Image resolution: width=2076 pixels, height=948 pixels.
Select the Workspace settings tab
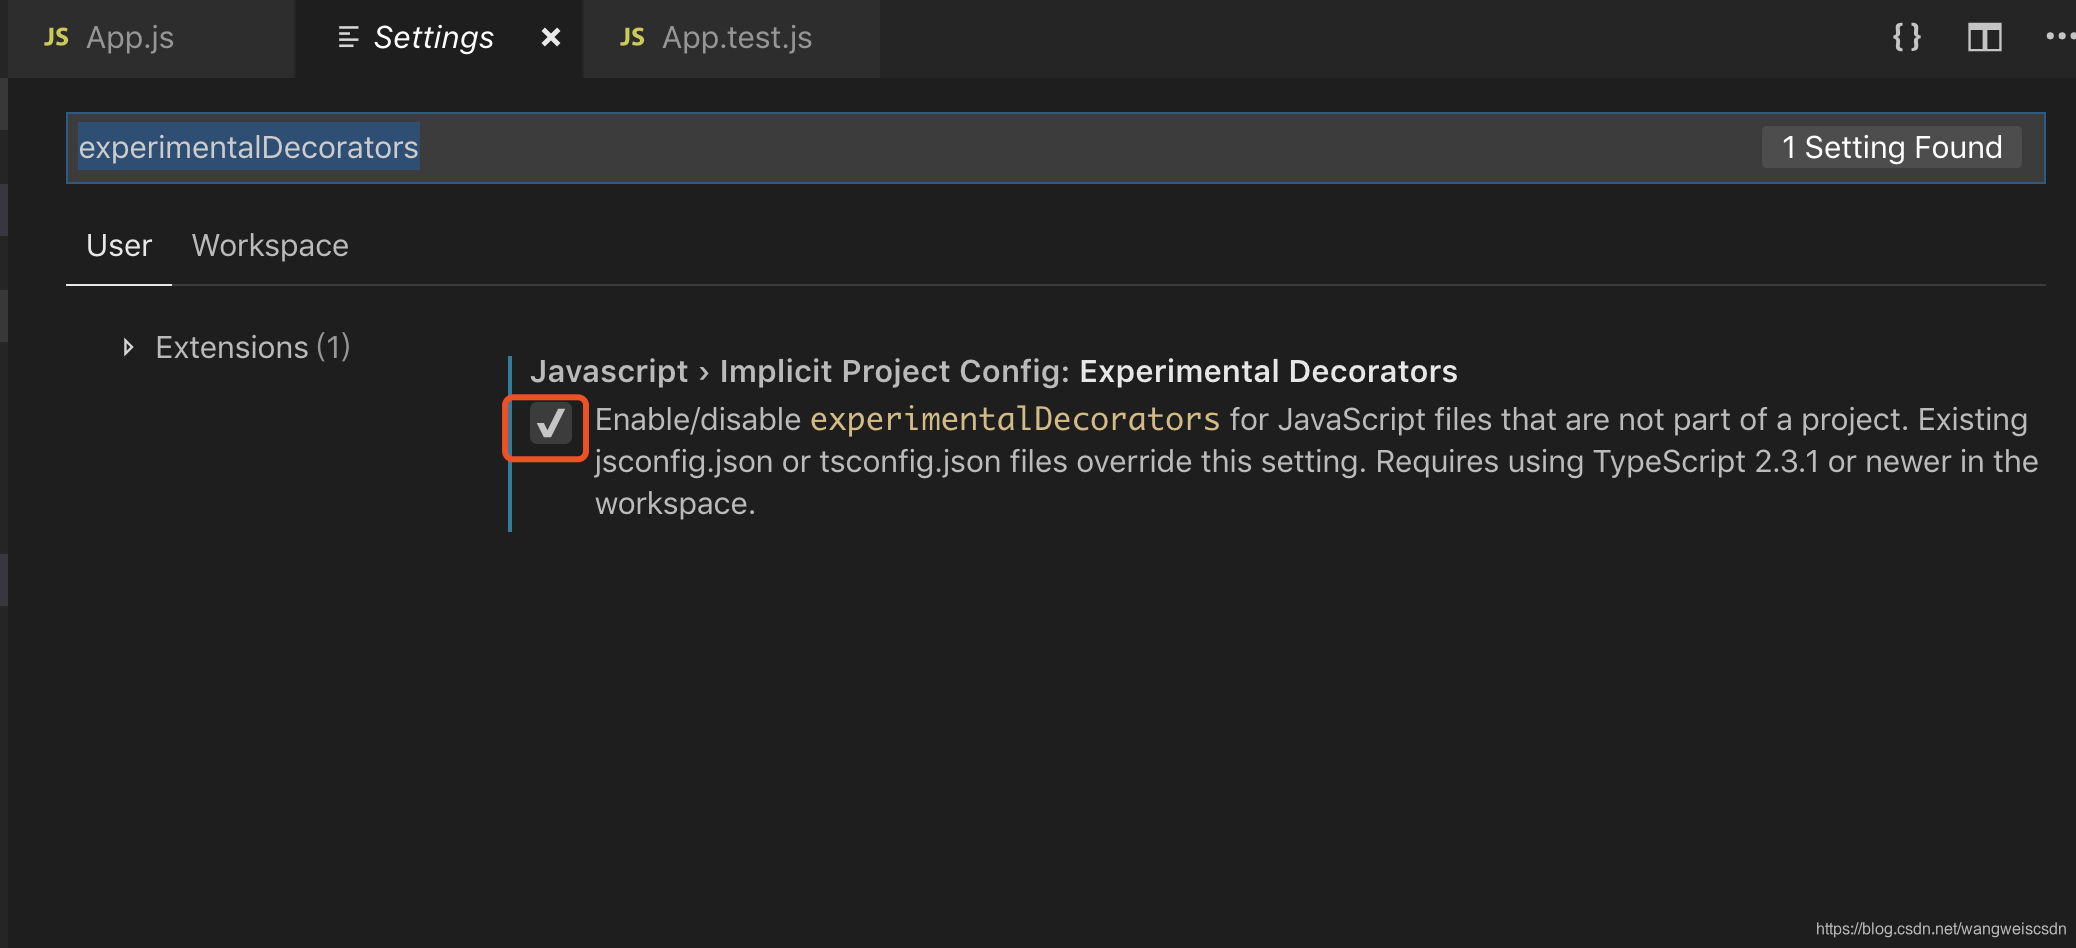coord(270,245)
